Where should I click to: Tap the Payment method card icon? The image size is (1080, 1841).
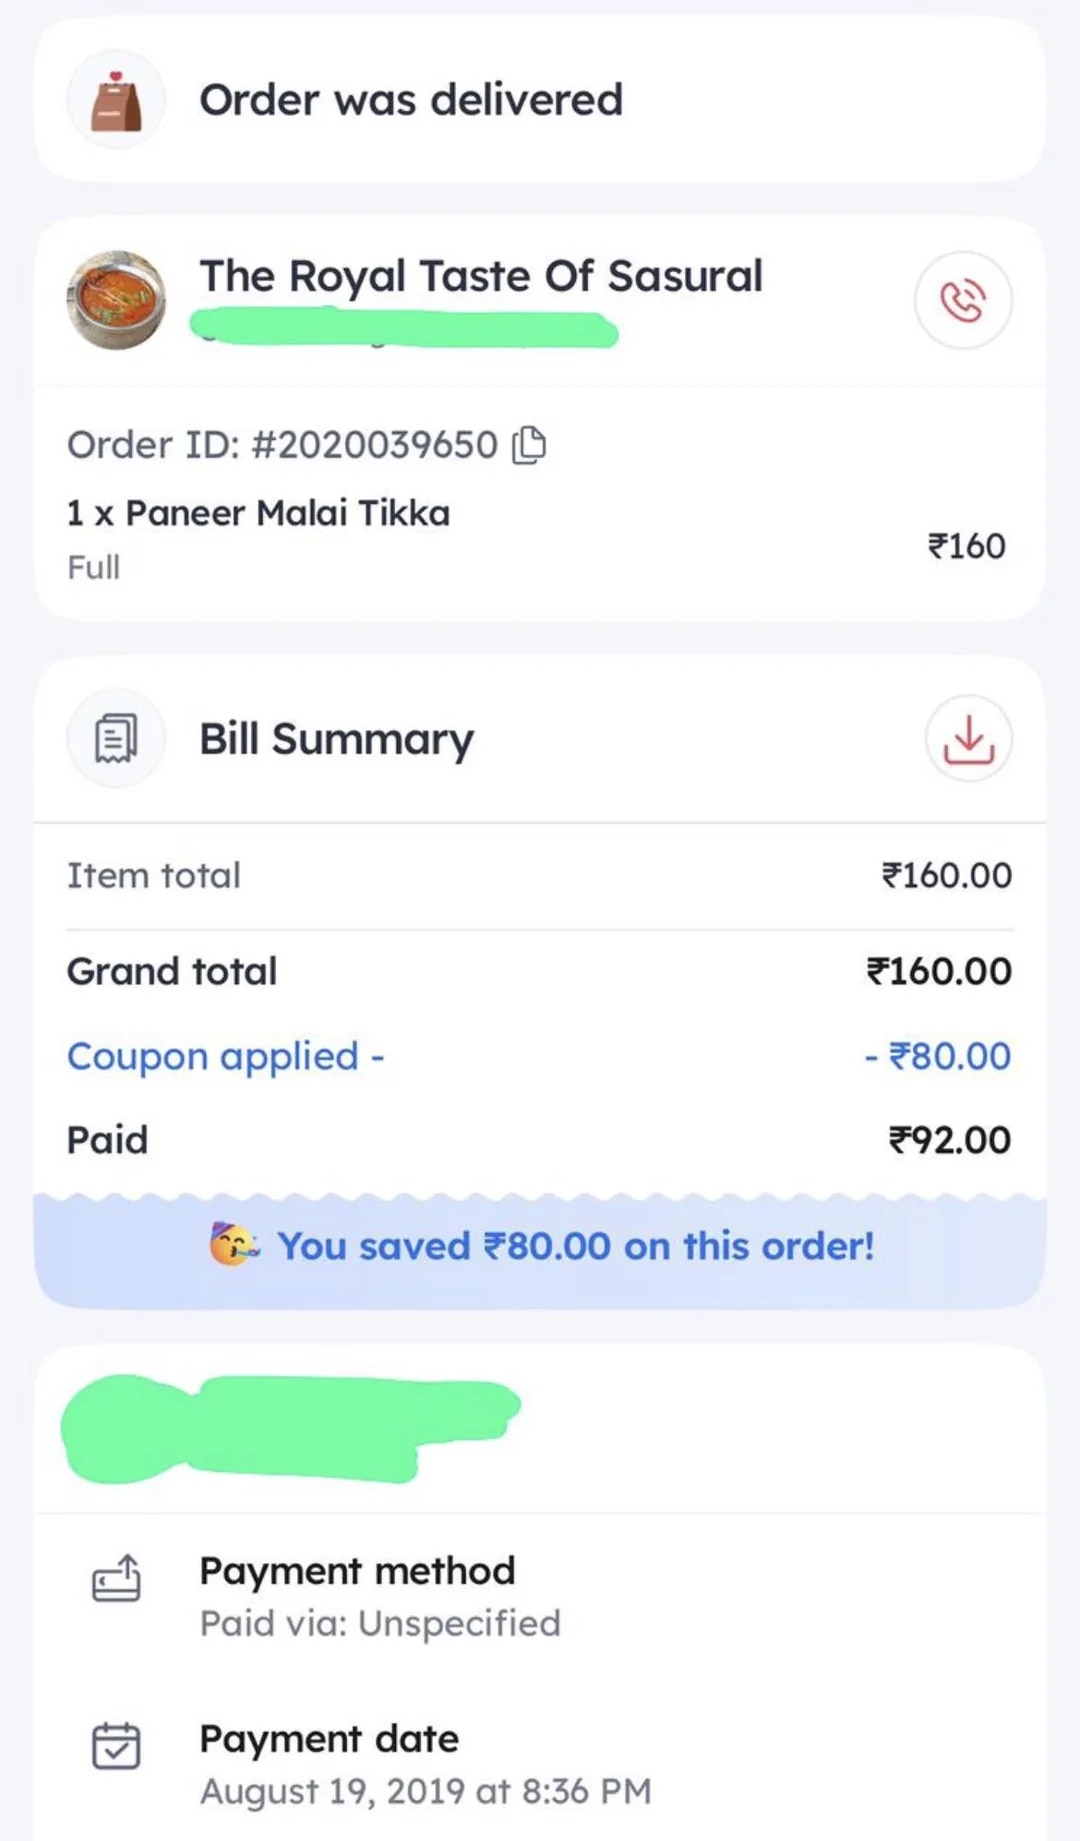(x=116, y=1579)
